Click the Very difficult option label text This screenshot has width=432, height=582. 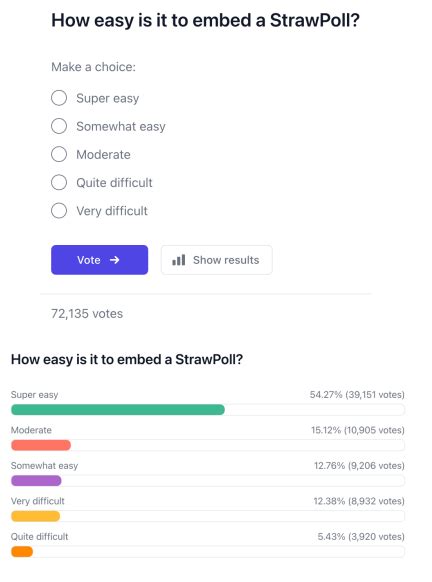pyautogui.click(x=112, y=211)
